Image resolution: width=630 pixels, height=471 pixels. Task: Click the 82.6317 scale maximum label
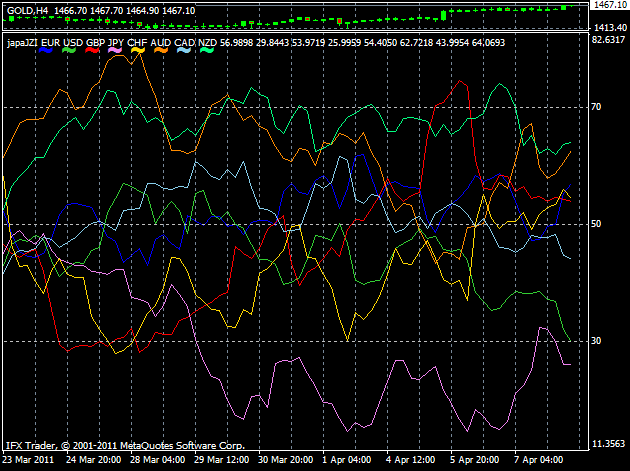(609, 39)
